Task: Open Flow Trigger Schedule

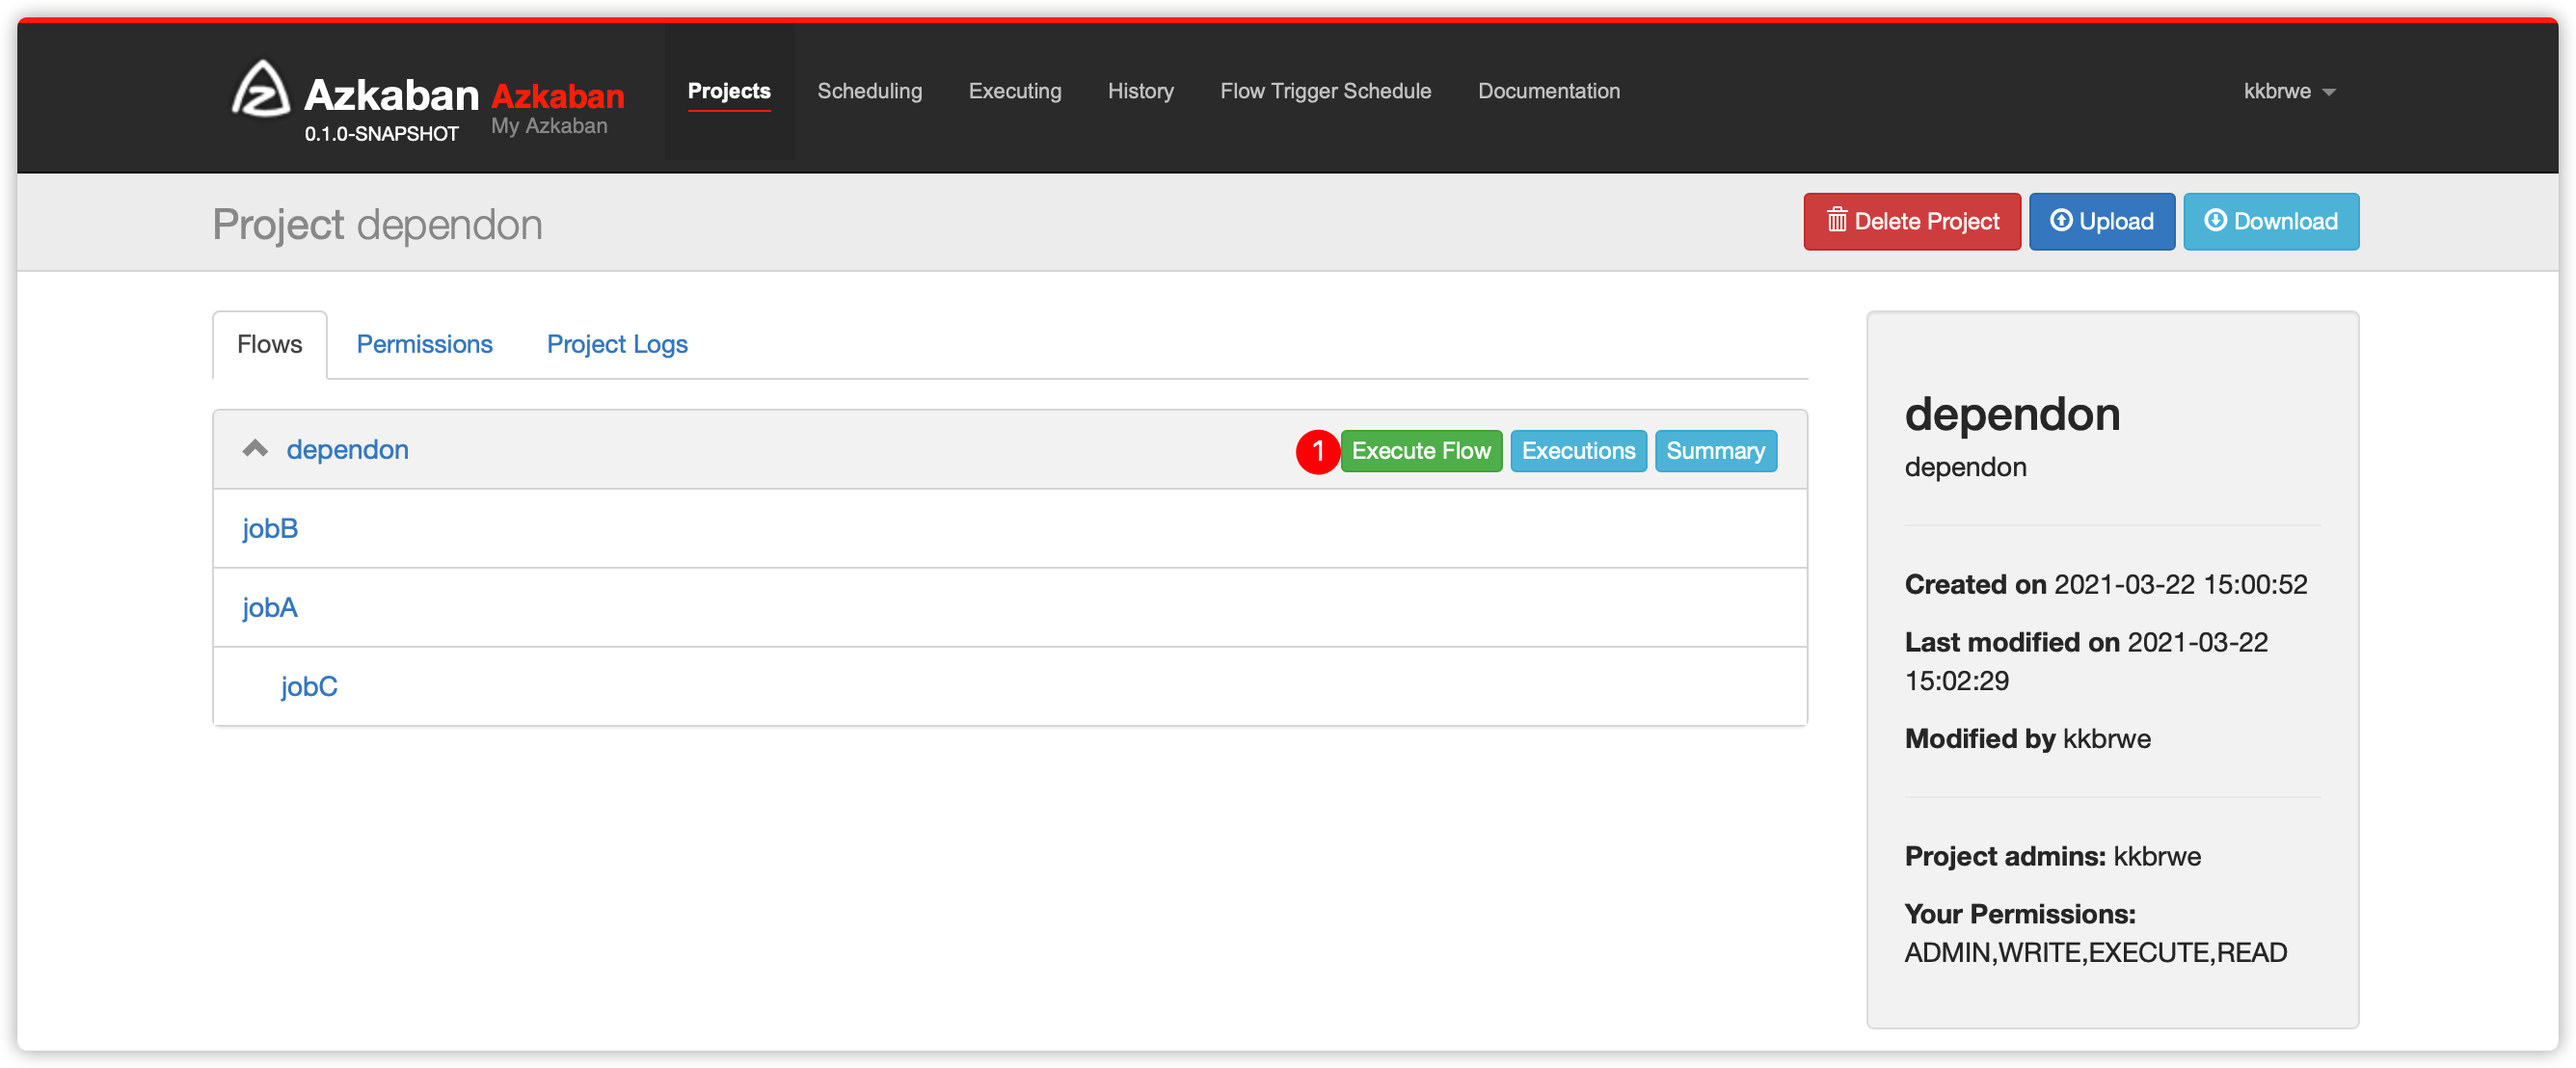Action: (1325, 91)
